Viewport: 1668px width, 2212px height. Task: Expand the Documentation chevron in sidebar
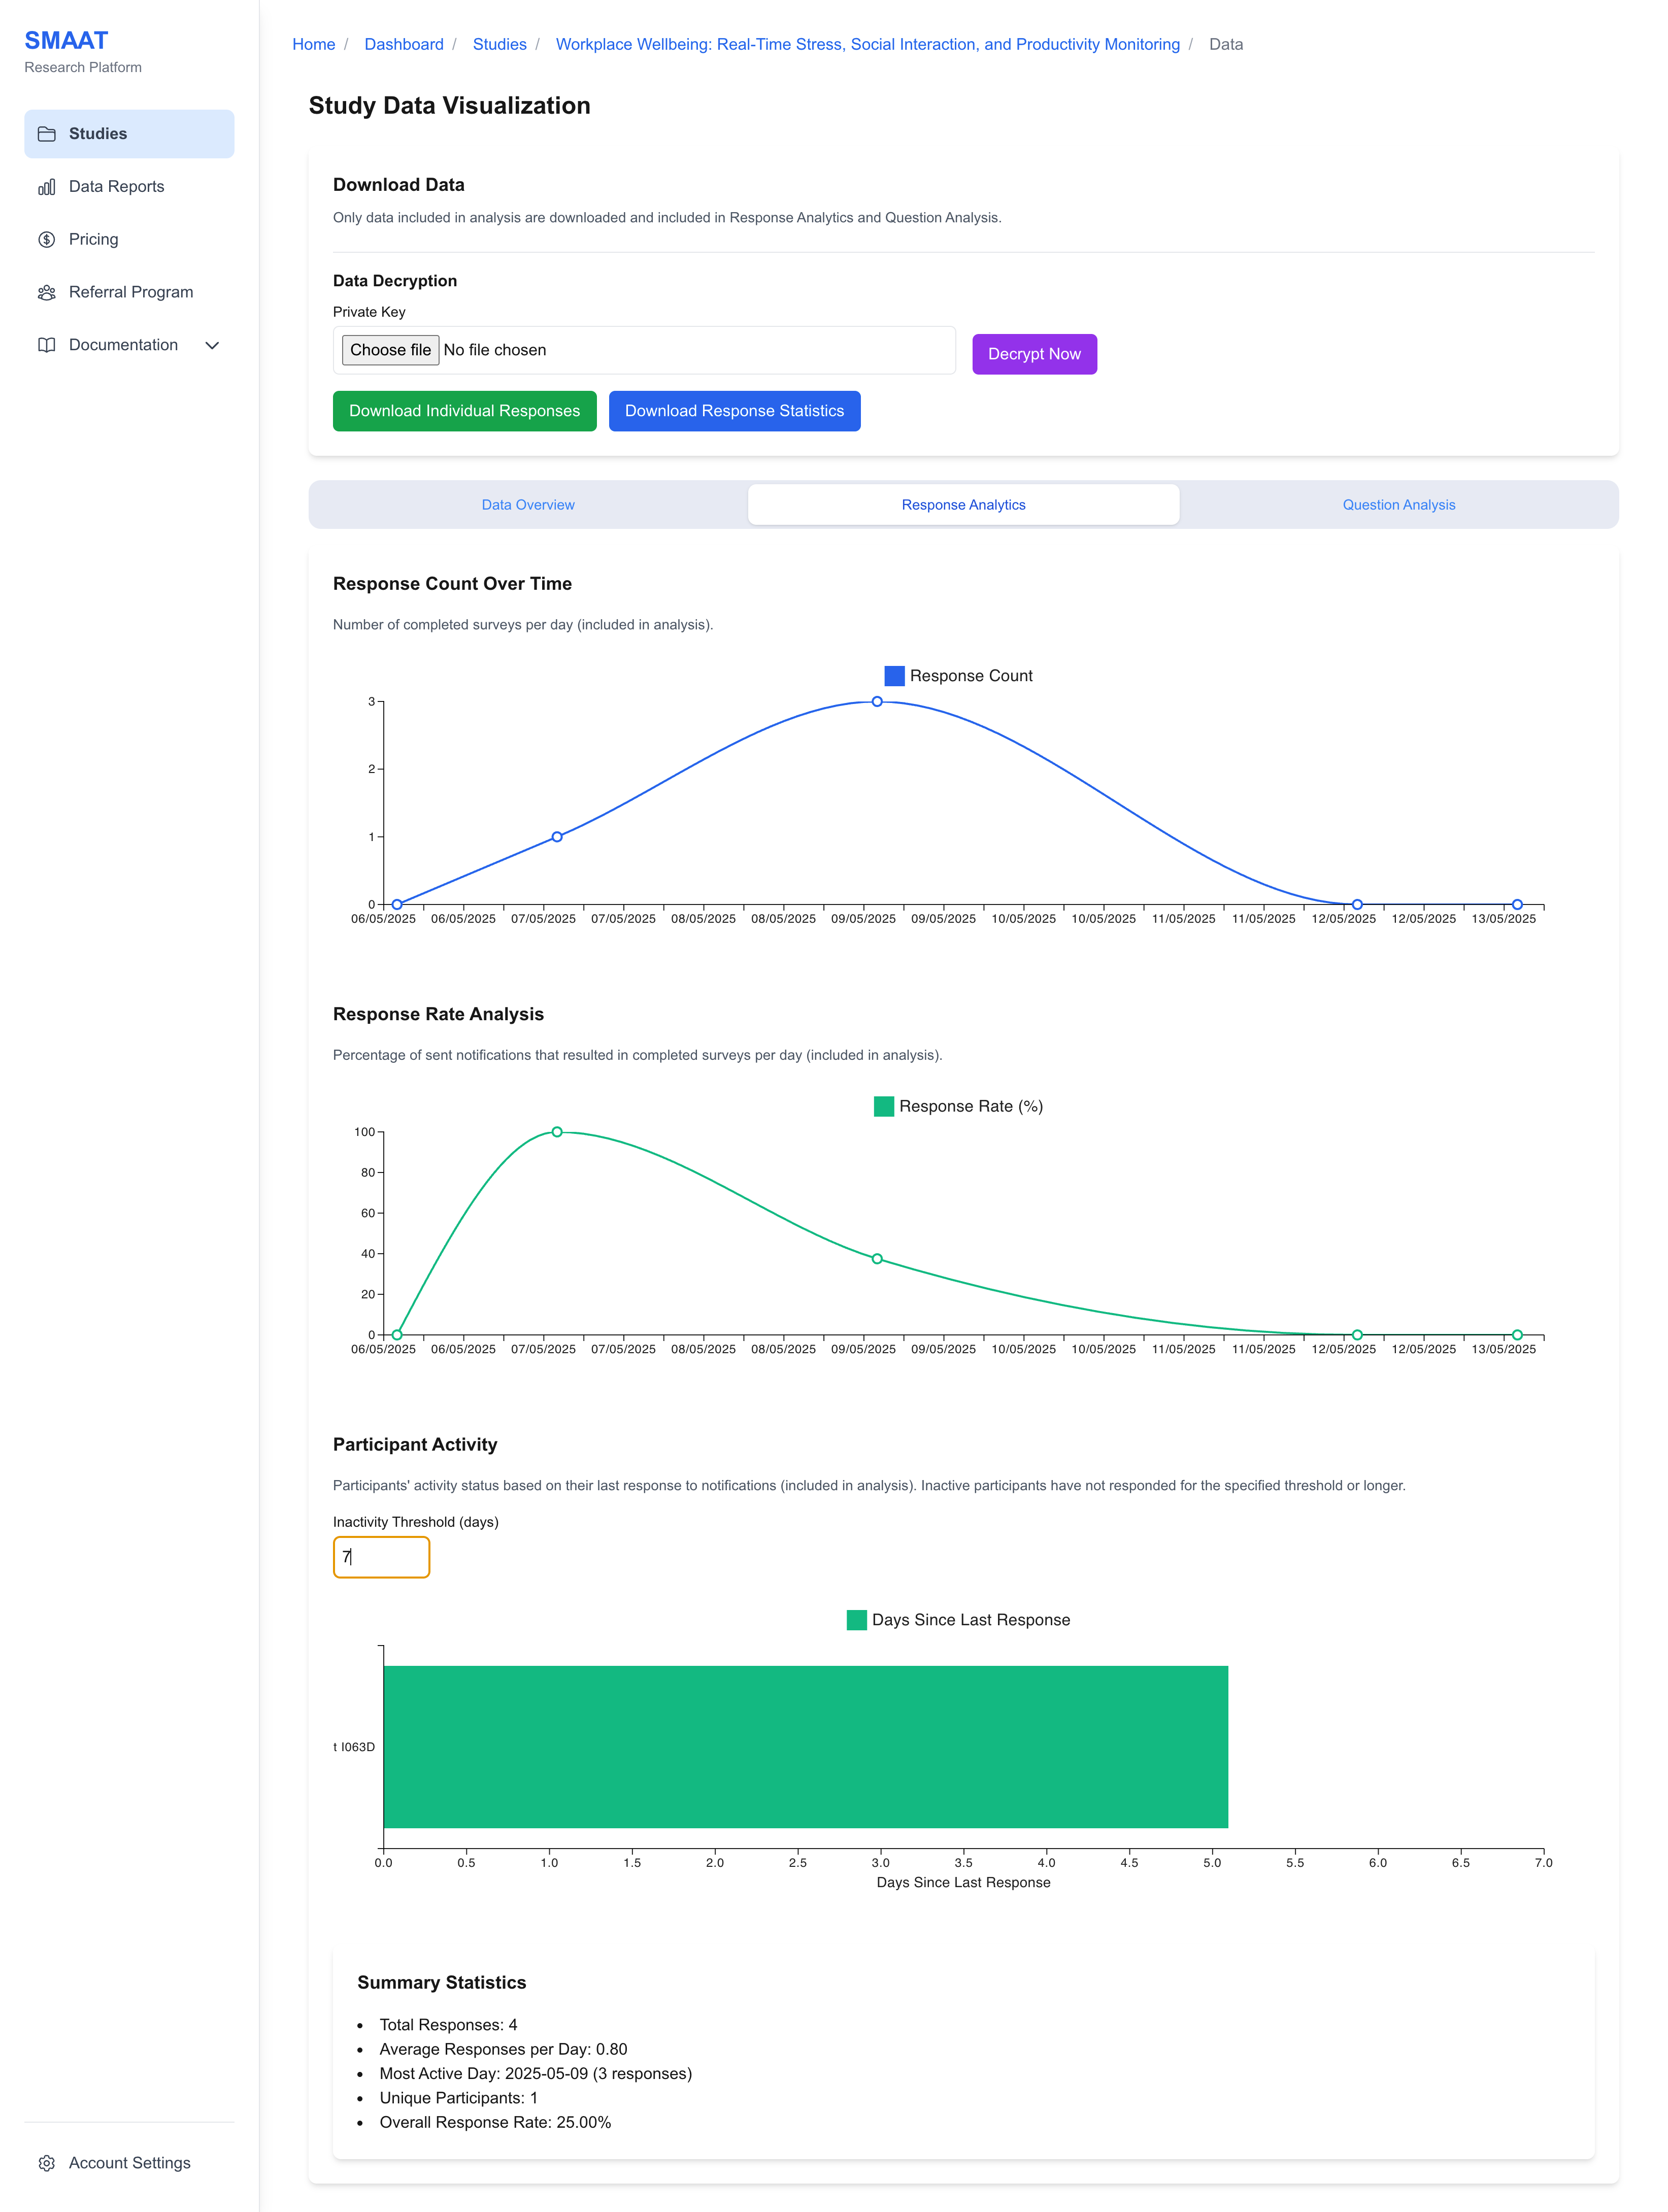212,345
